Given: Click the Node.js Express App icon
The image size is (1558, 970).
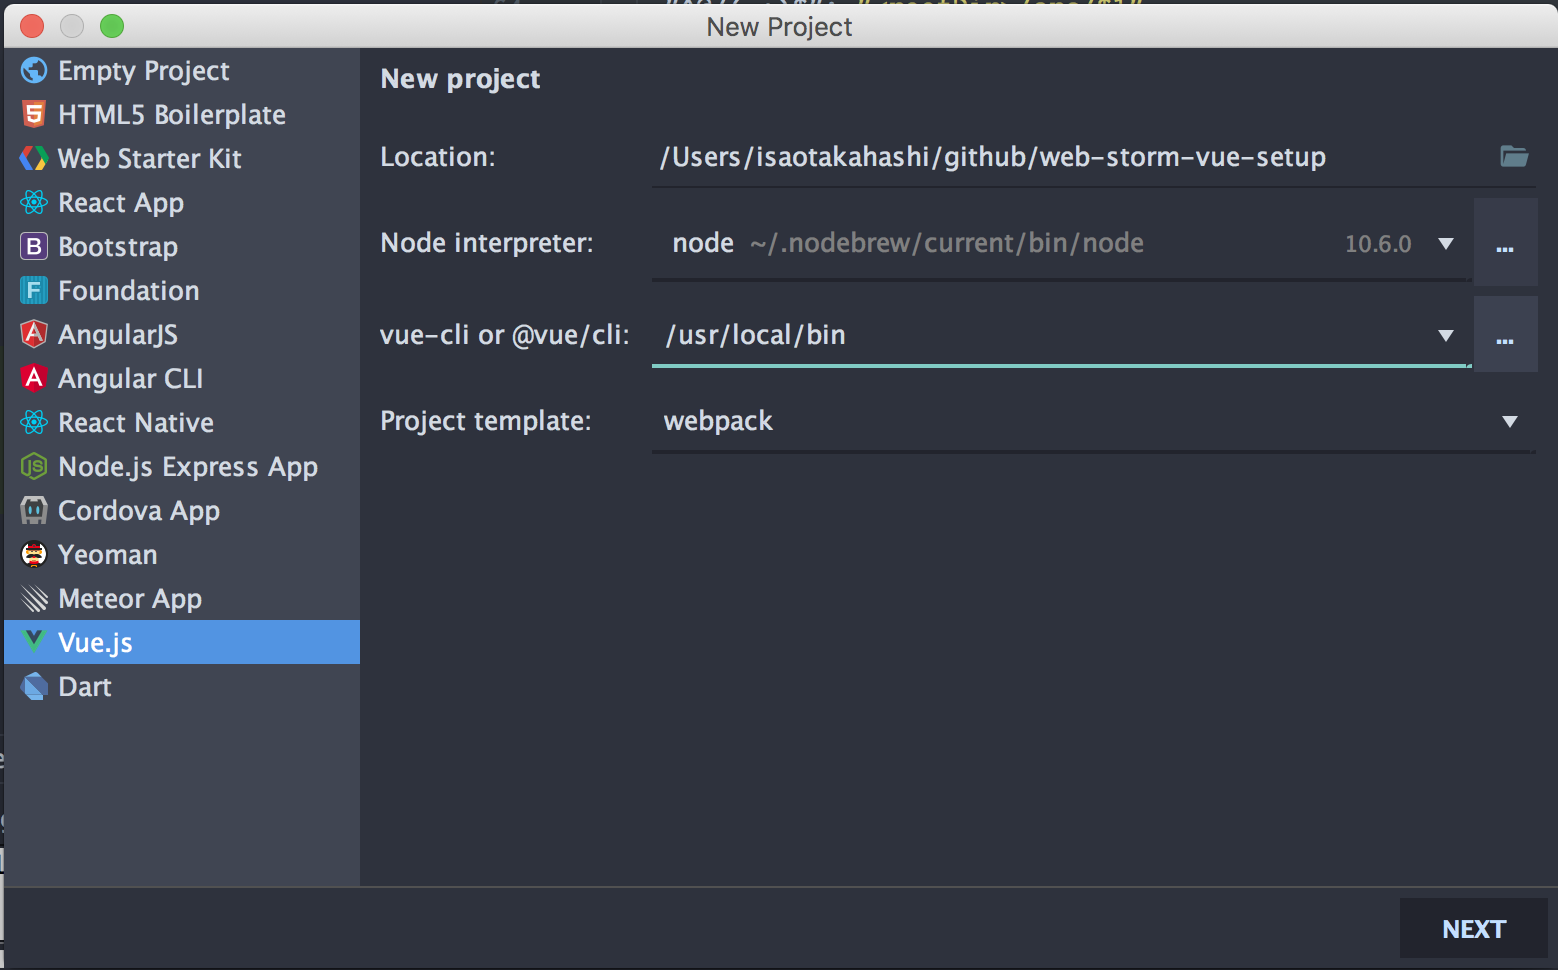Looking at the screenshot, I should coord(34,467).
